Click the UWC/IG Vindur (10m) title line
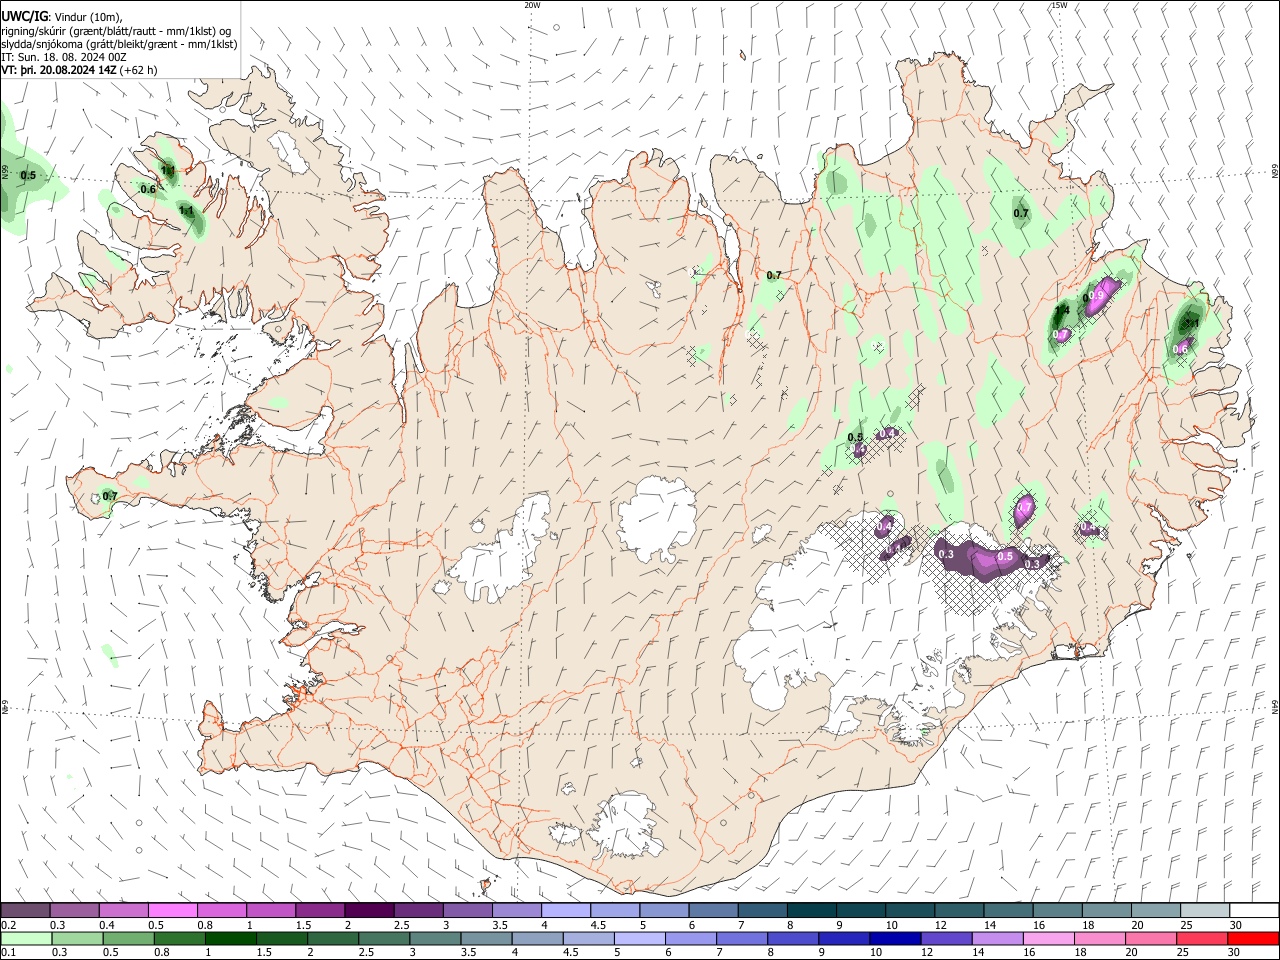 61,15
